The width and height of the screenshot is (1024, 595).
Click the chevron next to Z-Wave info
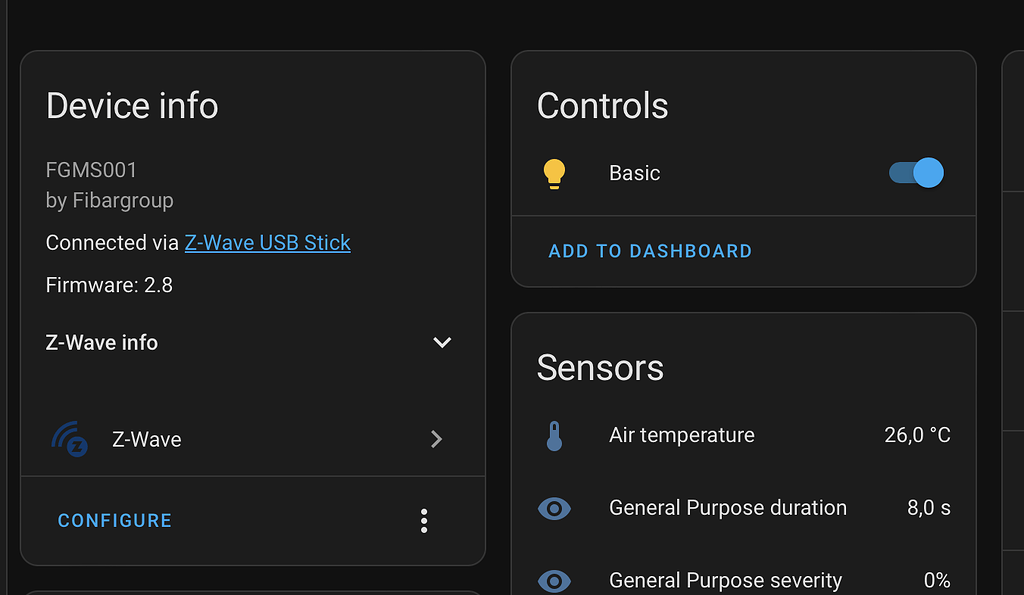pos(442,342)
